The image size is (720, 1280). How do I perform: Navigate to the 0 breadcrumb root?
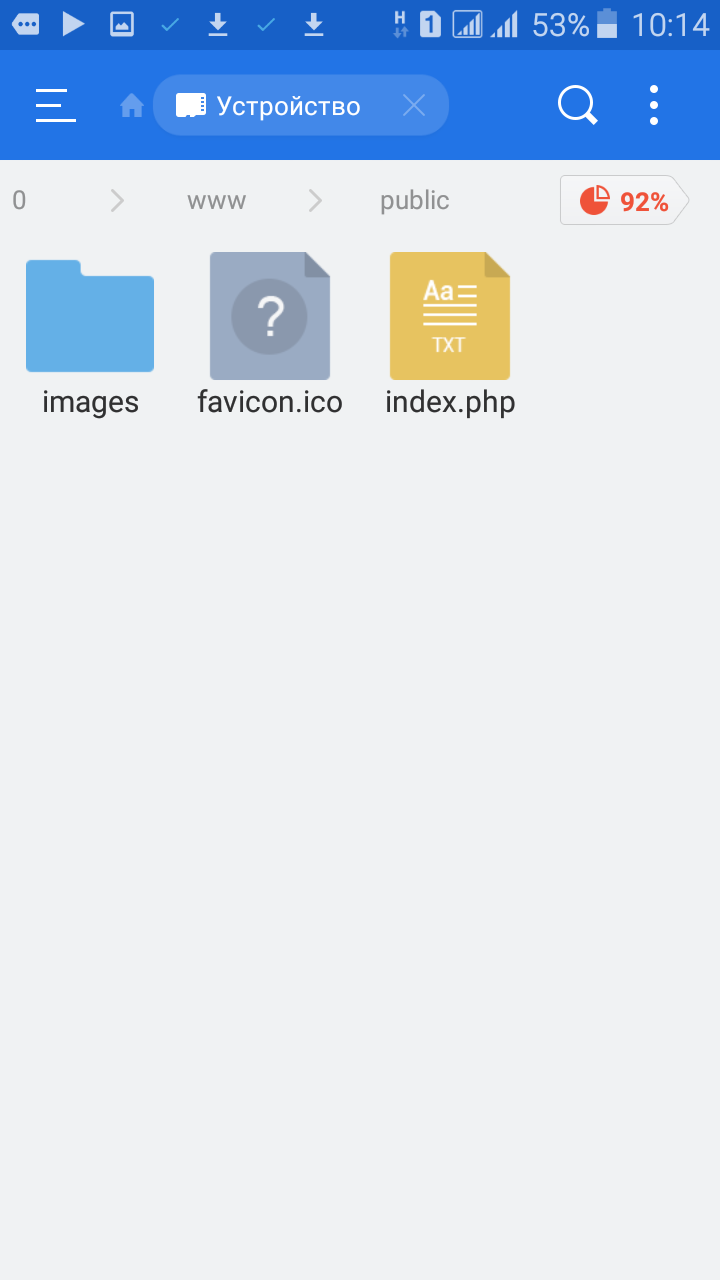(x=19, y=201)
